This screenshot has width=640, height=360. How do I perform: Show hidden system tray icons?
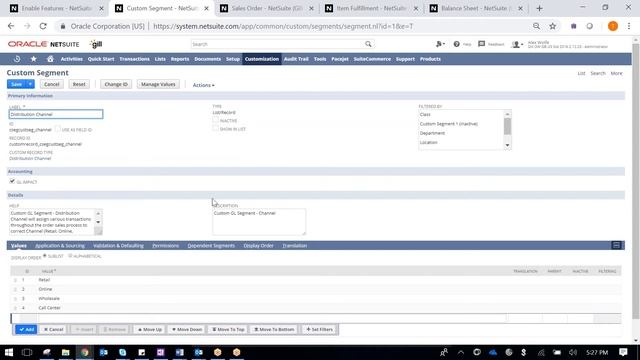461,352
